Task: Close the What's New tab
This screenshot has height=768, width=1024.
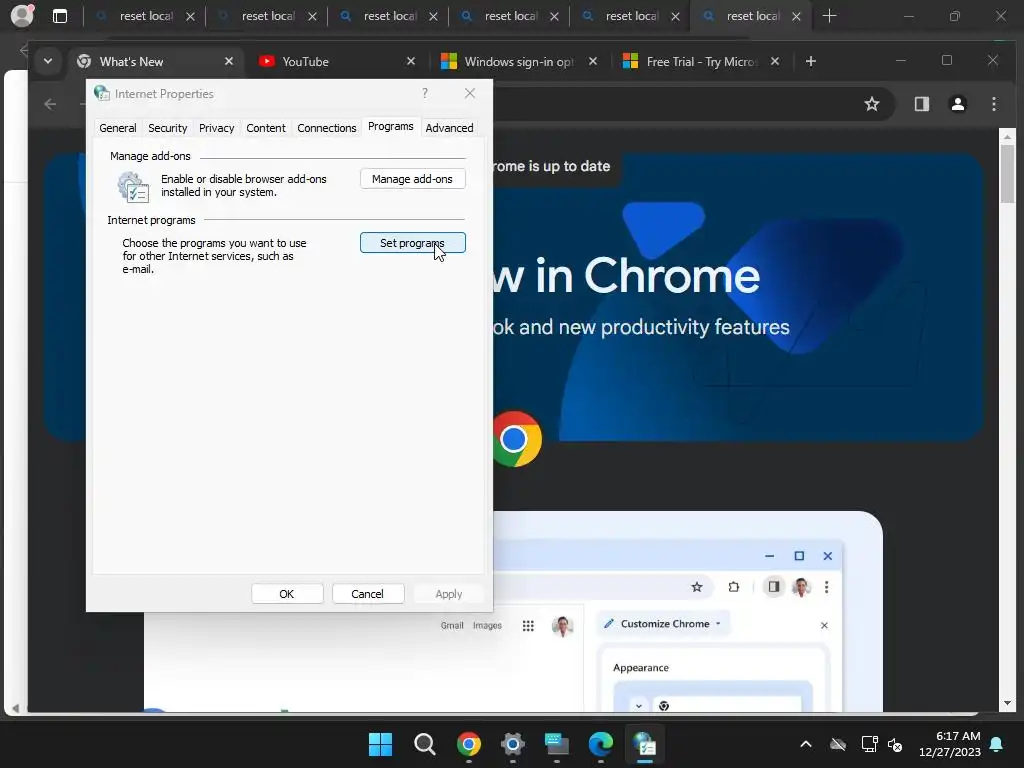Action: (x=229, y=61)
